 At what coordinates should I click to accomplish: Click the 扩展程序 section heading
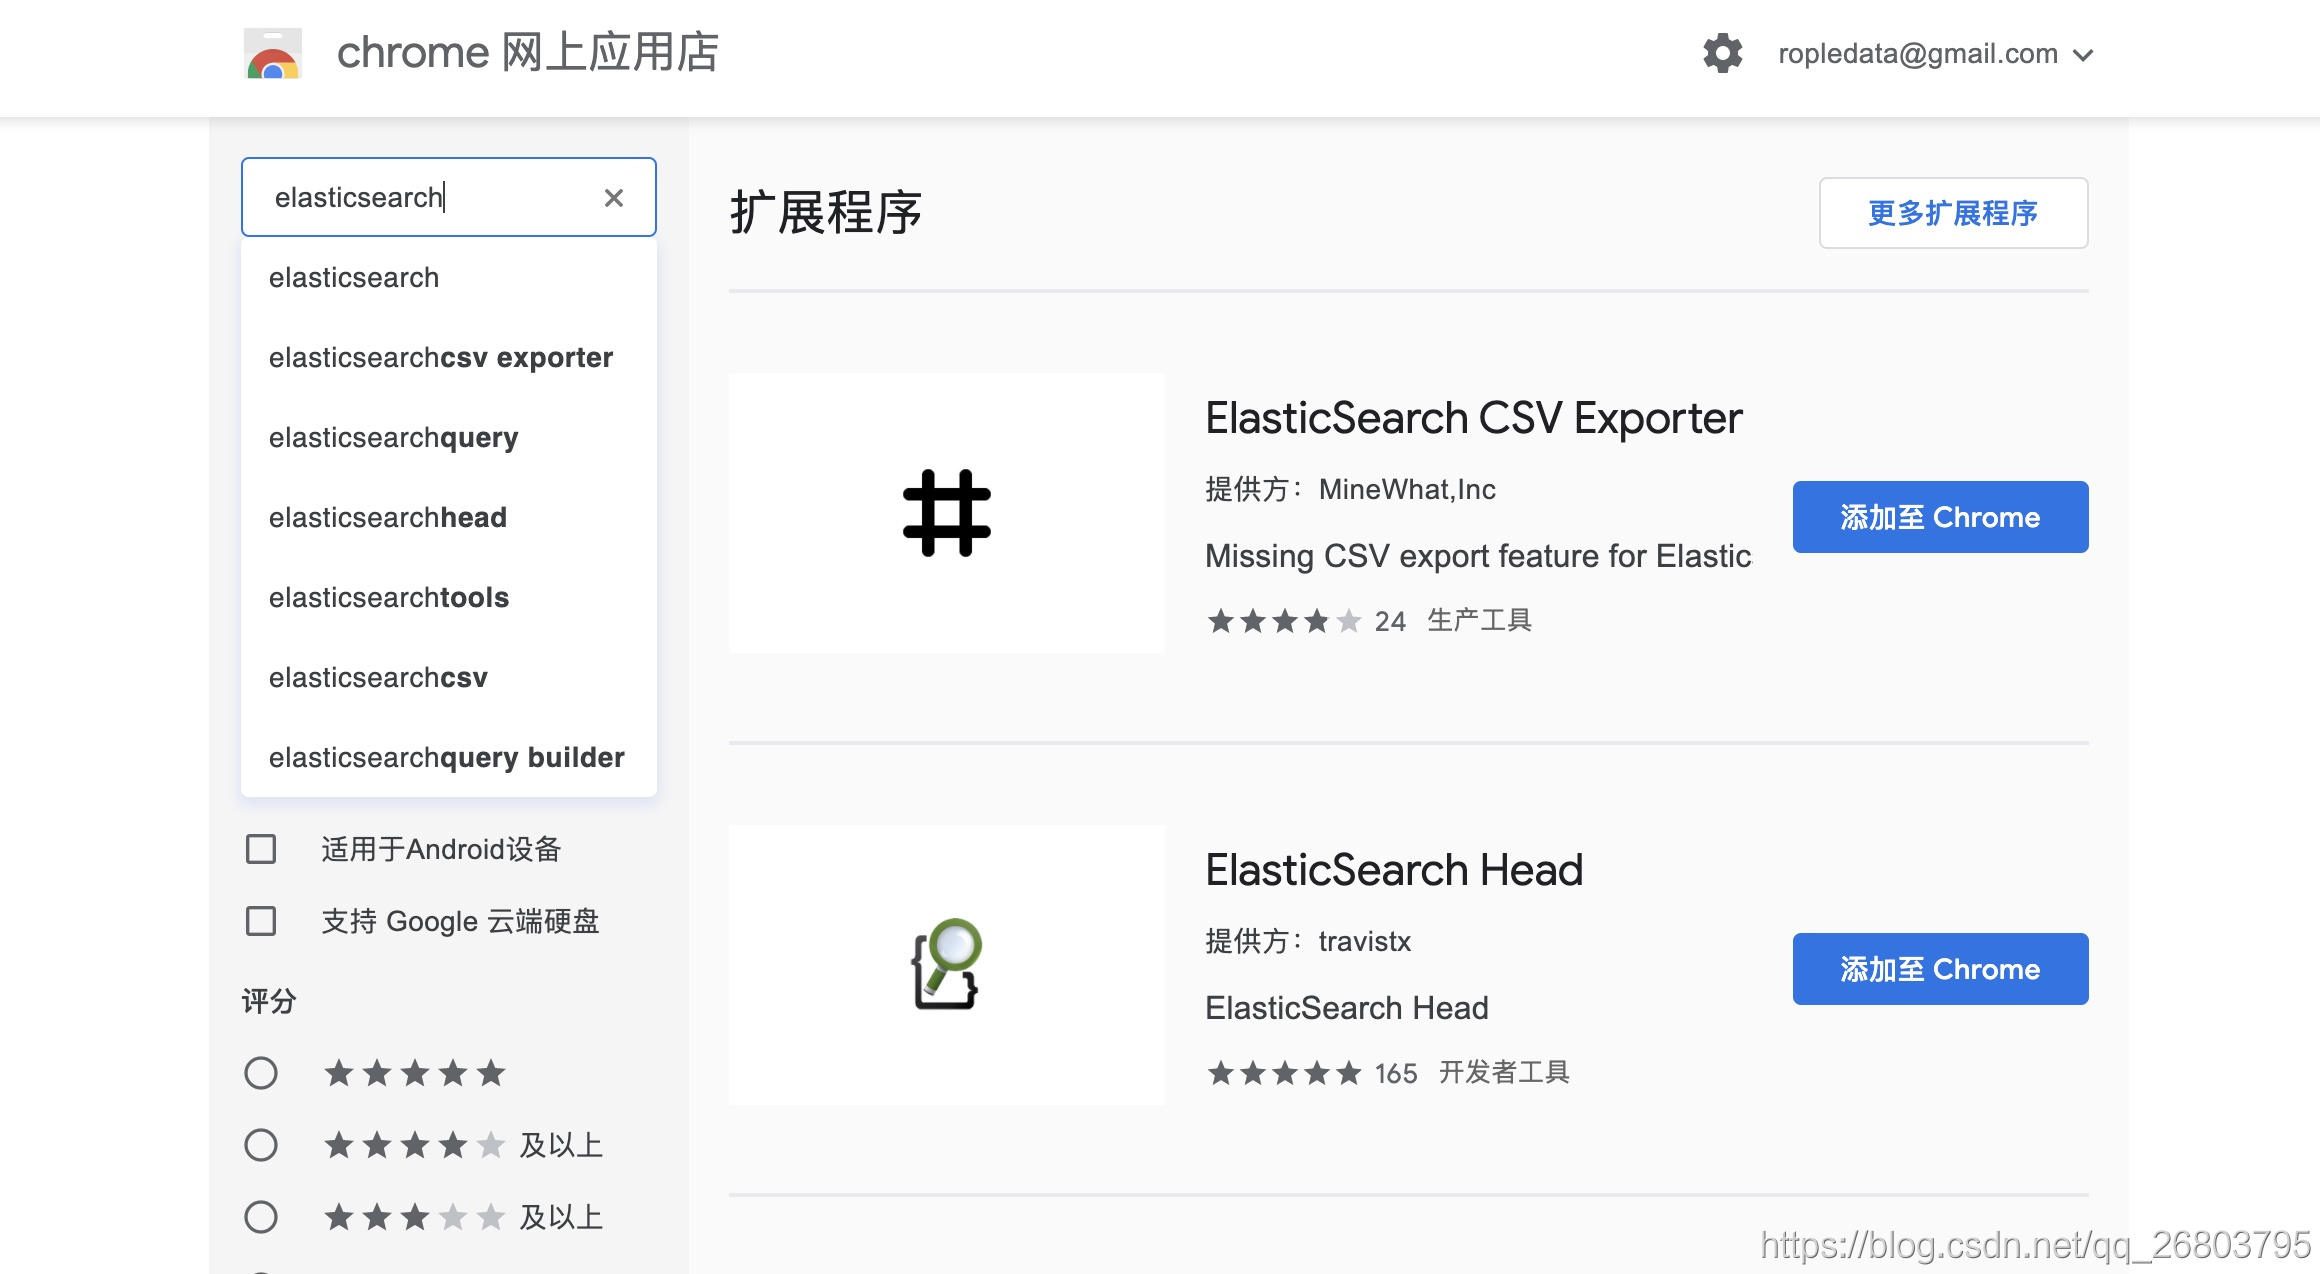[826, 213]
